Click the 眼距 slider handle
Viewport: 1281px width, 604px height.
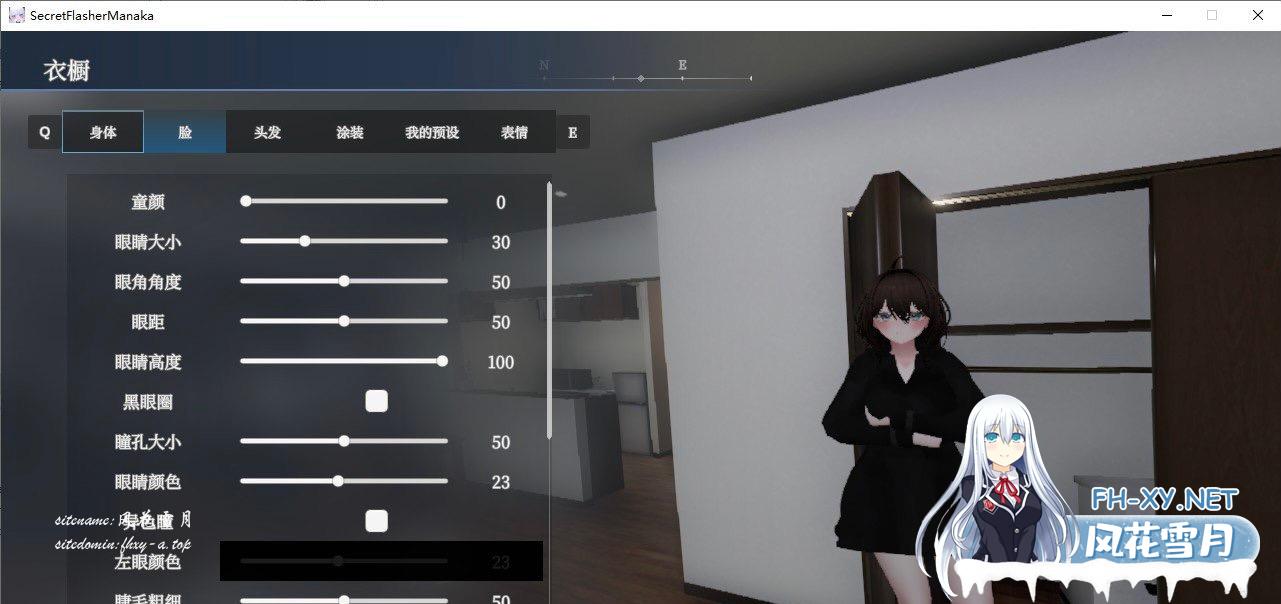pyautogui.click(x=344, y=321)
